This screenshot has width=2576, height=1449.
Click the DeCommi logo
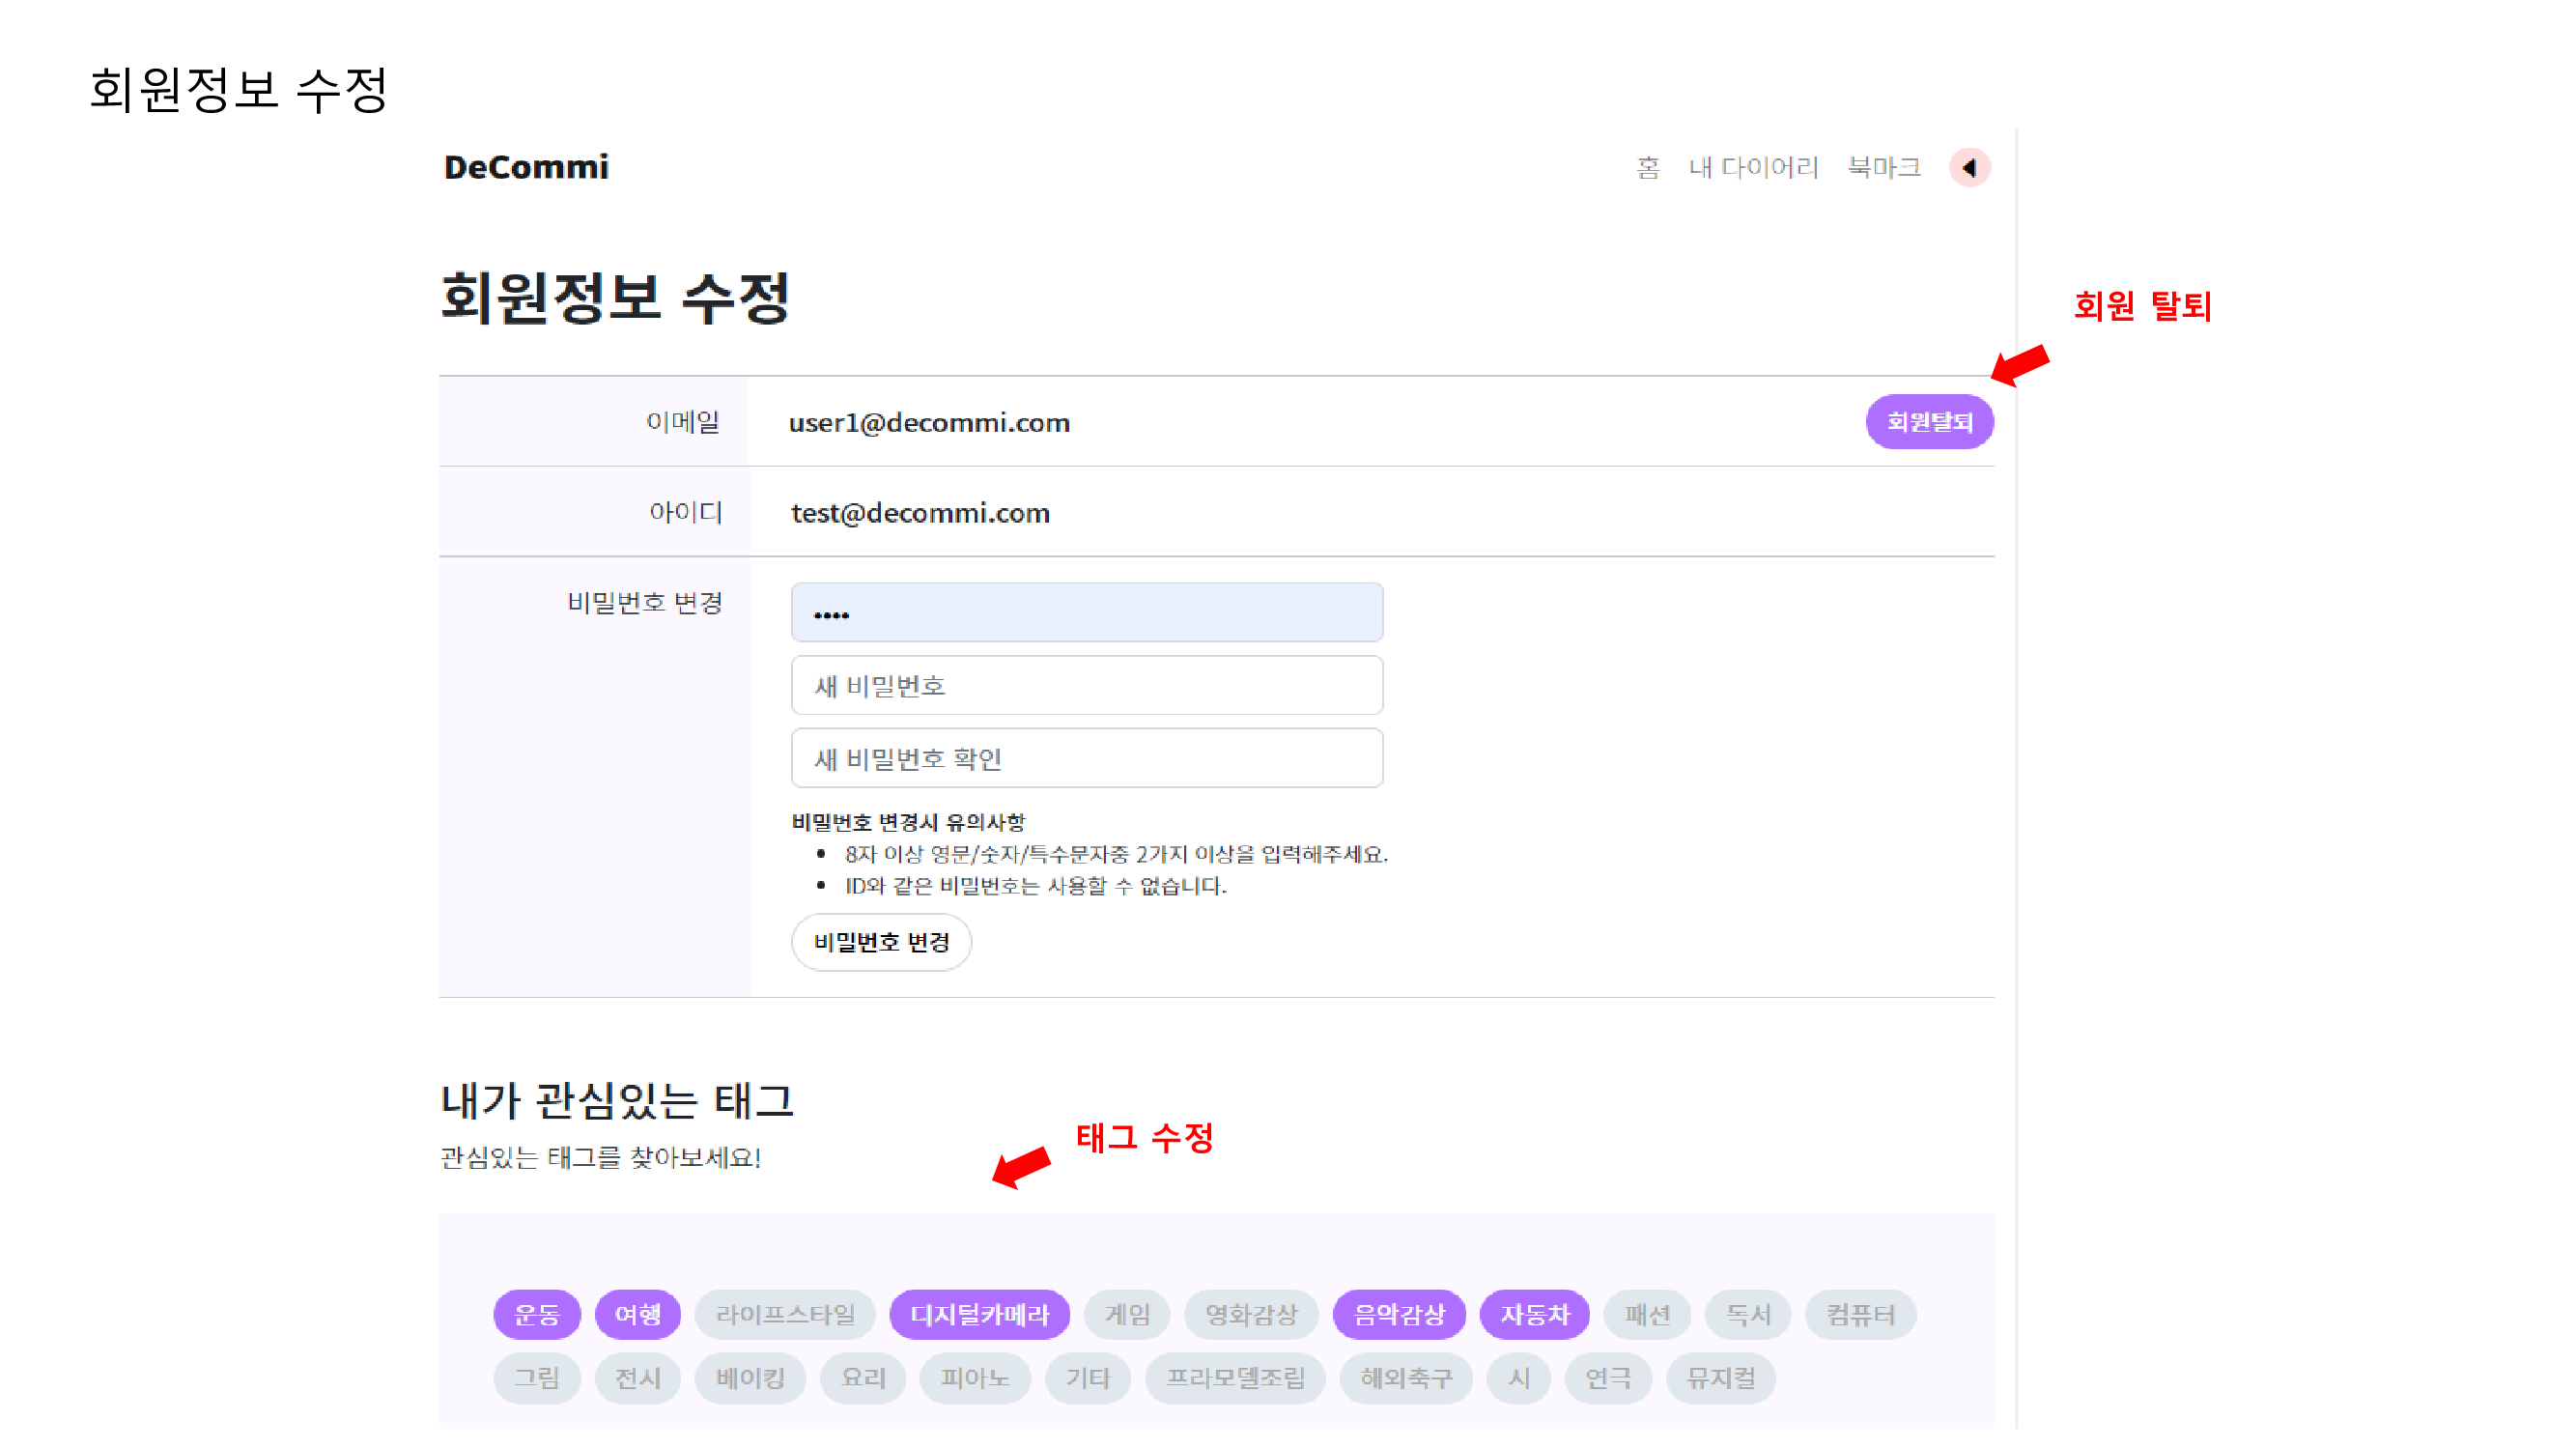click(x=526, y=167)
